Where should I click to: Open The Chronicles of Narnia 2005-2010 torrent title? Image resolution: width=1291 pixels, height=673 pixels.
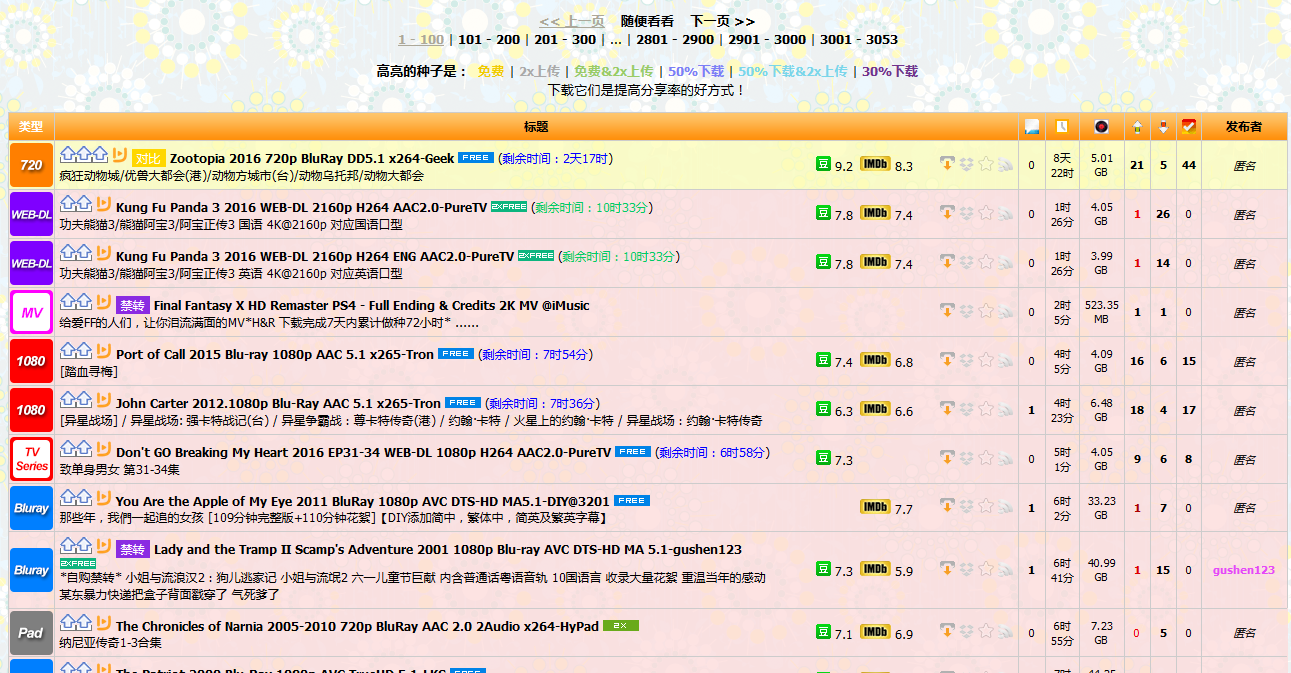click(357, 626)
